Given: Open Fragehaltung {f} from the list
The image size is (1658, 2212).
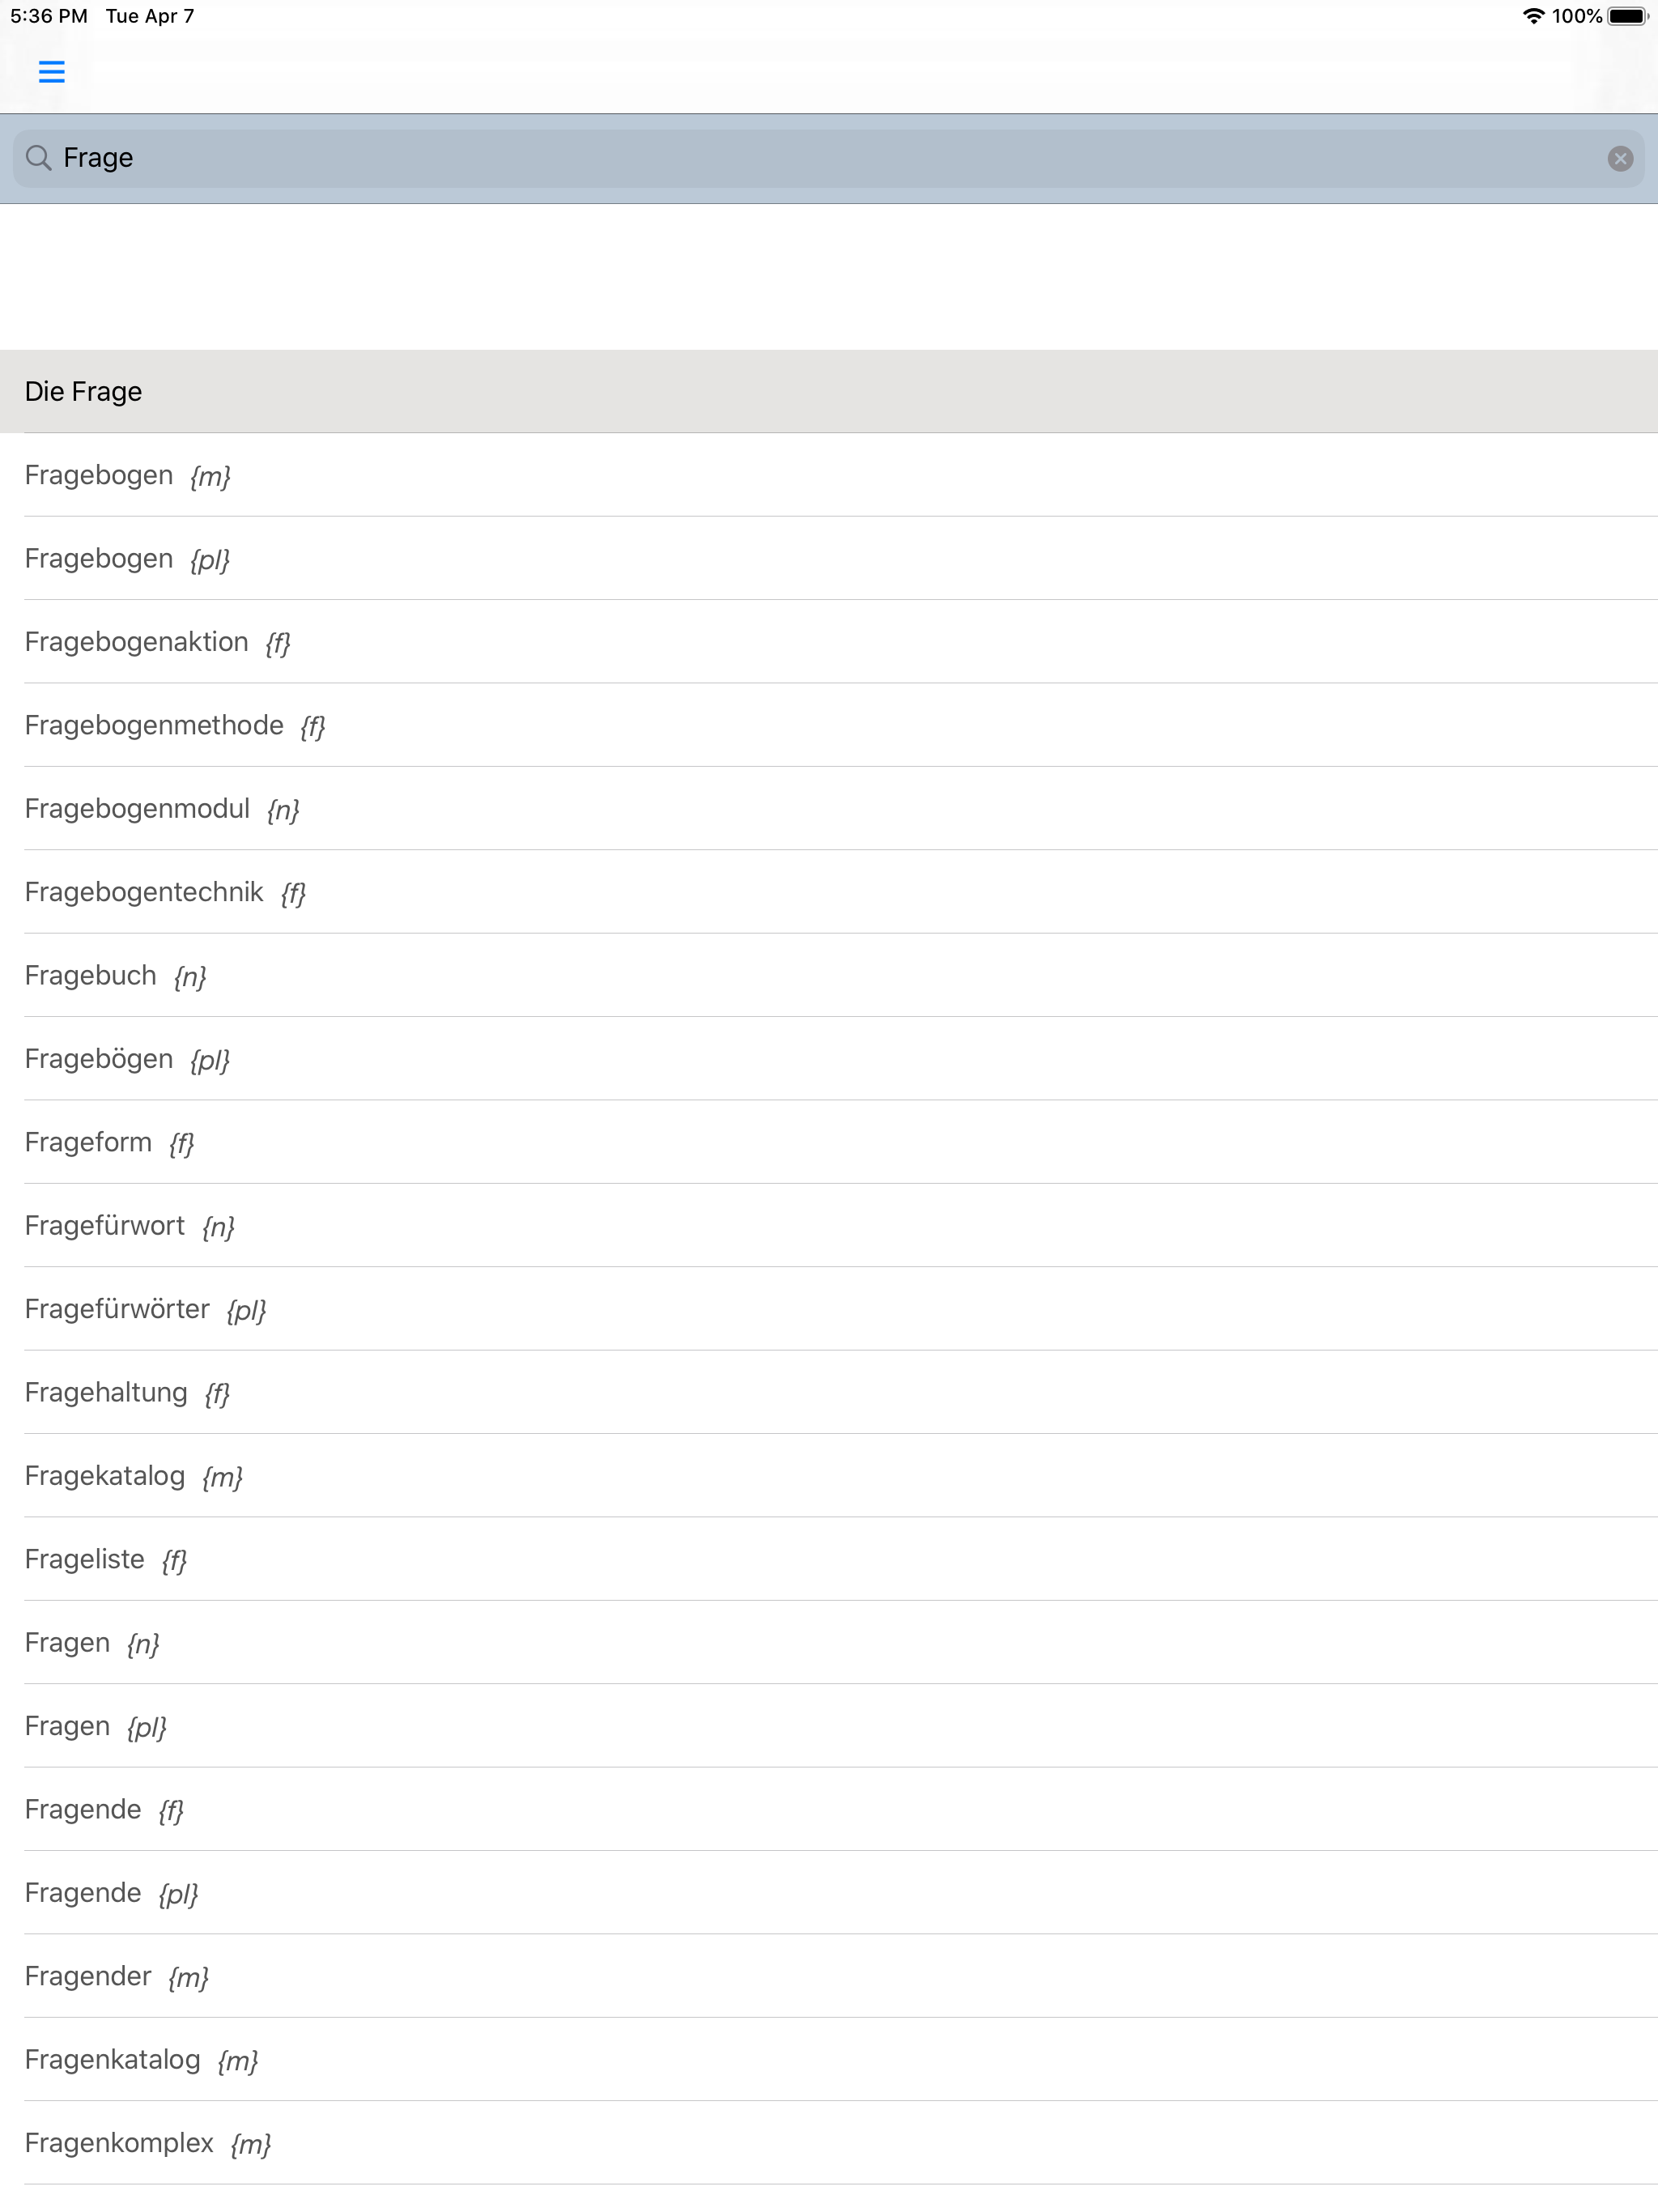Looking at the screenshot, I should 127,1392.
